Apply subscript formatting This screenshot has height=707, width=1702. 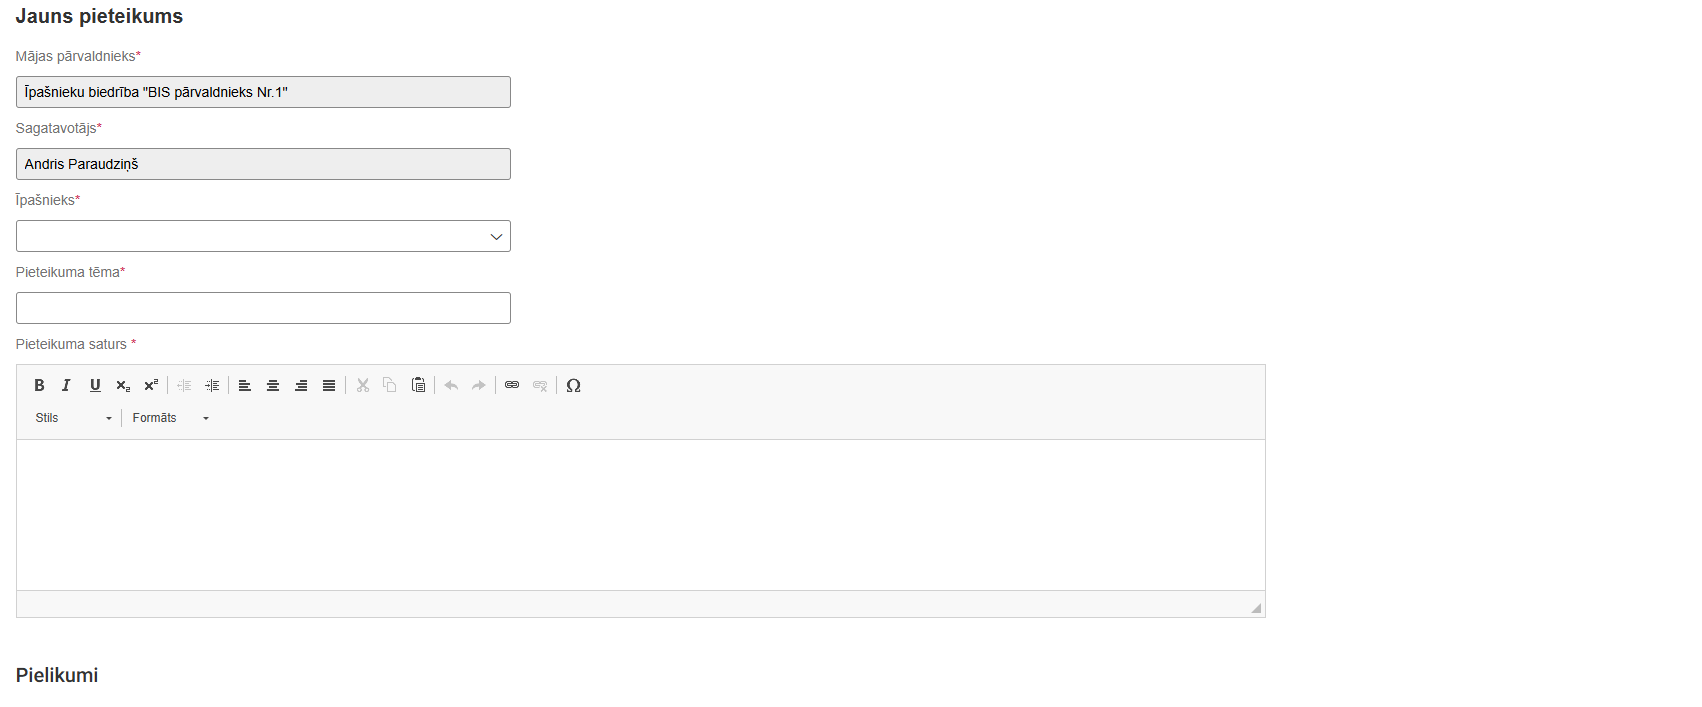click(x=123, y=385)
